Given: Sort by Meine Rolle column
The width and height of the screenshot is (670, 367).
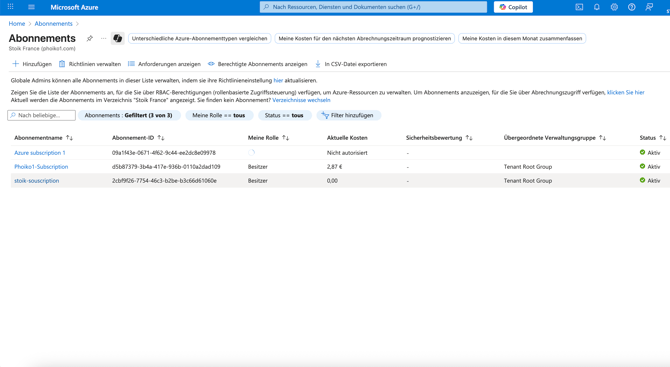Looking at the screenshot, I should [268, 138].
